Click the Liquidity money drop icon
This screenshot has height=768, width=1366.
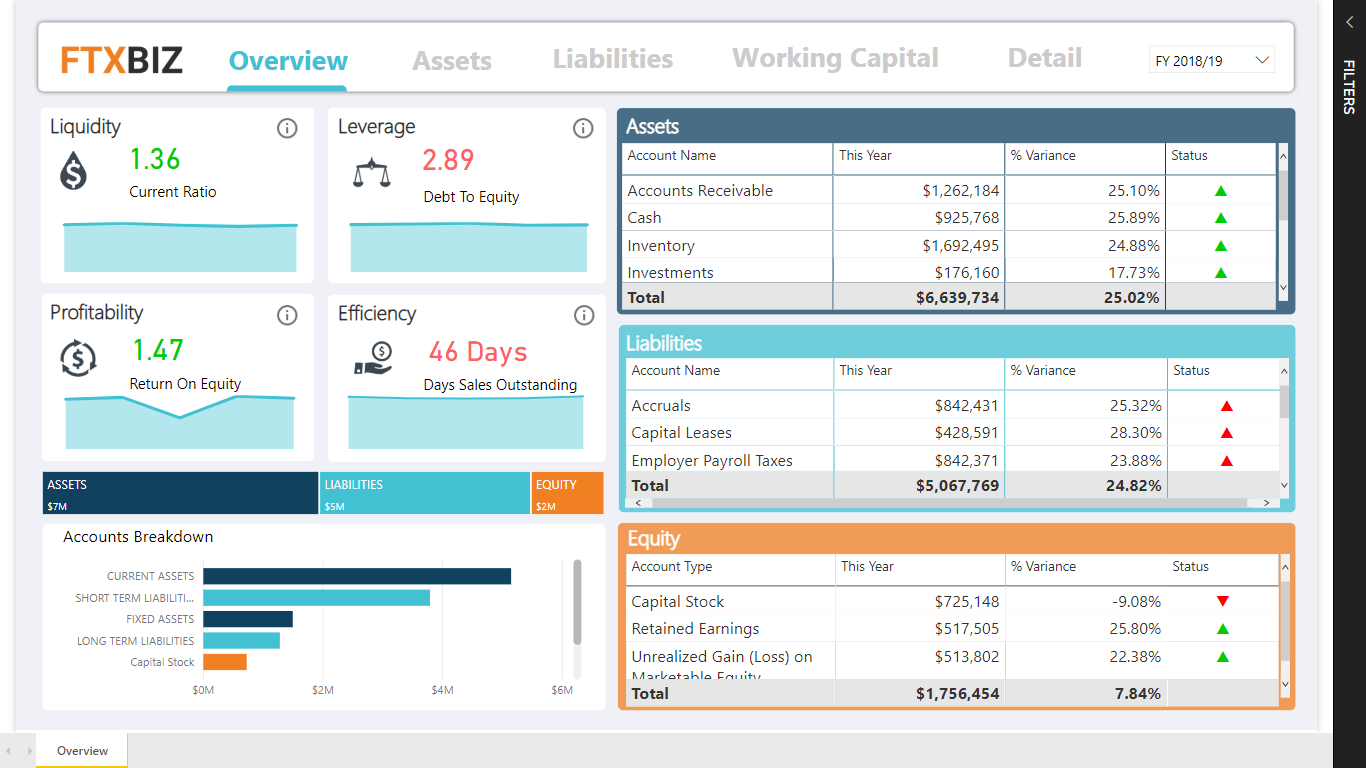point(73,170)
